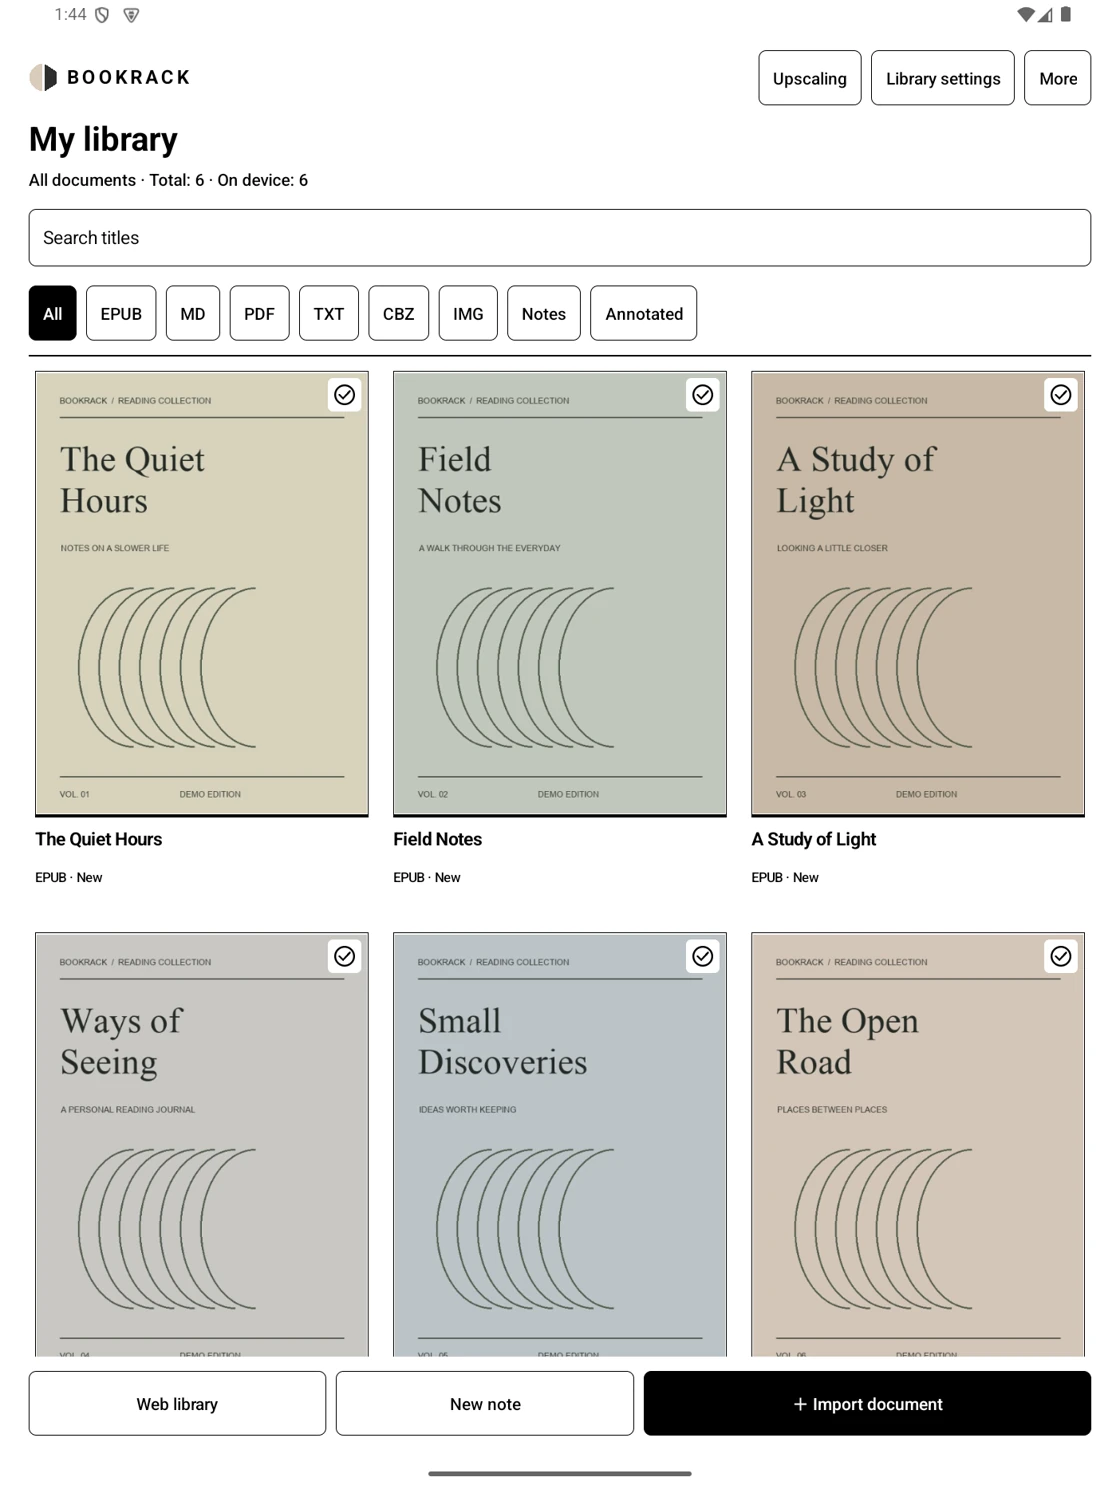The image size is (1120, 1493).
Task: Click EPUB · New under Field Notes
Action: click(x=427, y=877)
